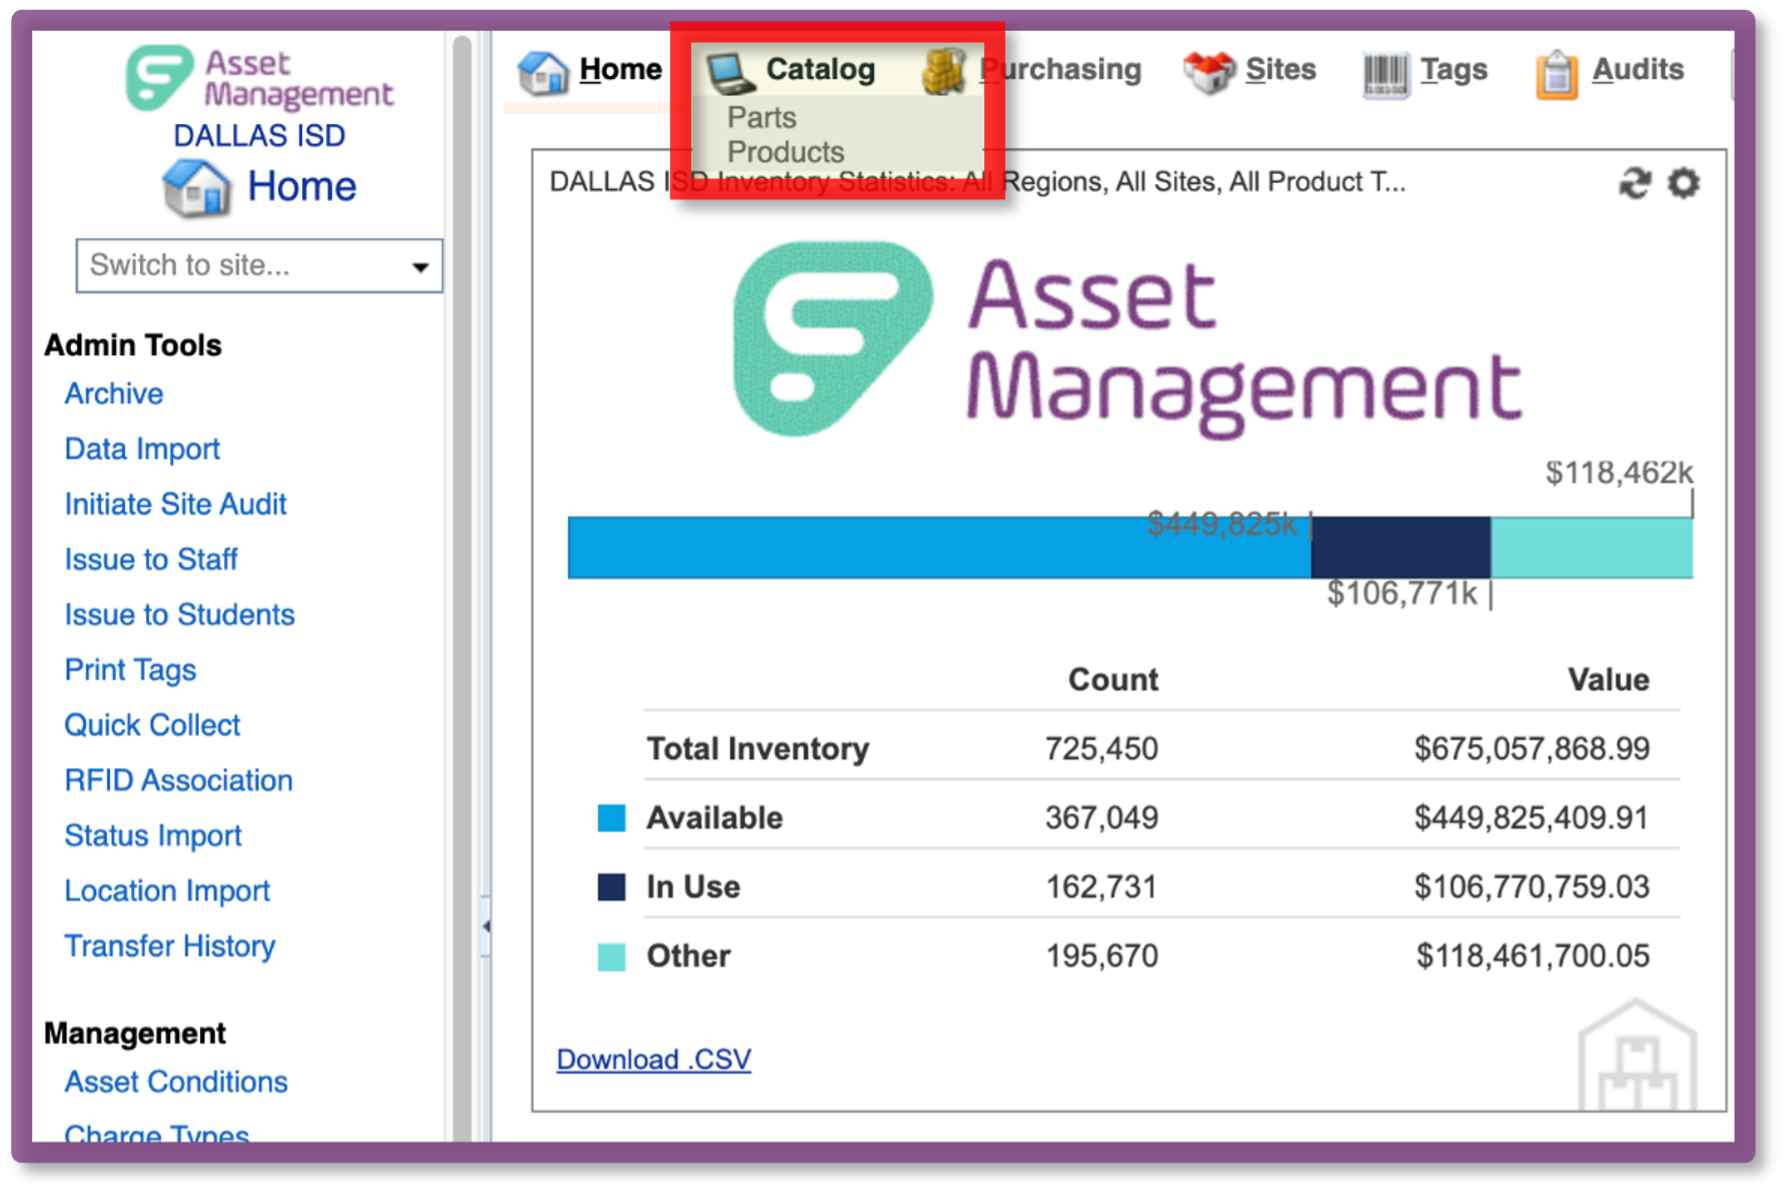Click the Available blue bar segment
The width and height of the screenshot is (1792, 1196).
tap(939, 547)
